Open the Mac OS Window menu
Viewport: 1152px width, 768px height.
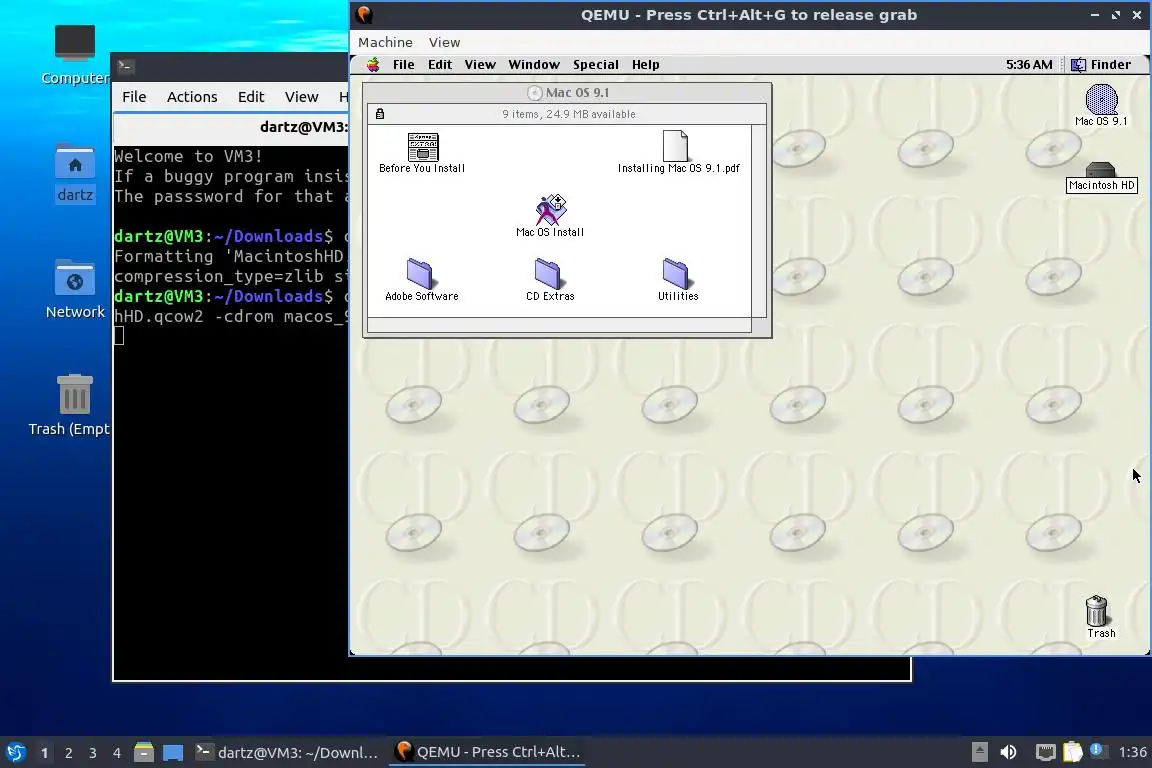(x=534, y=65)
